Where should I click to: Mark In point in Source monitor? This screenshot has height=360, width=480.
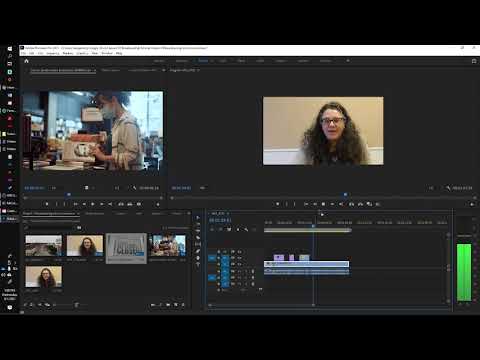(x=56, y=204)
